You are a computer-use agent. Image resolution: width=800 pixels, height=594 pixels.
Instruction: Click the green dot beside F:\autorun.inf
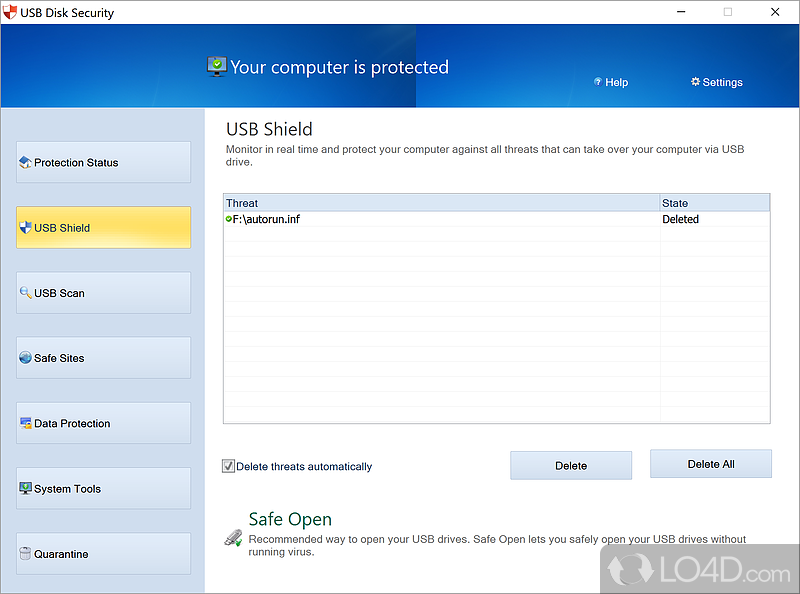(229, 219)
